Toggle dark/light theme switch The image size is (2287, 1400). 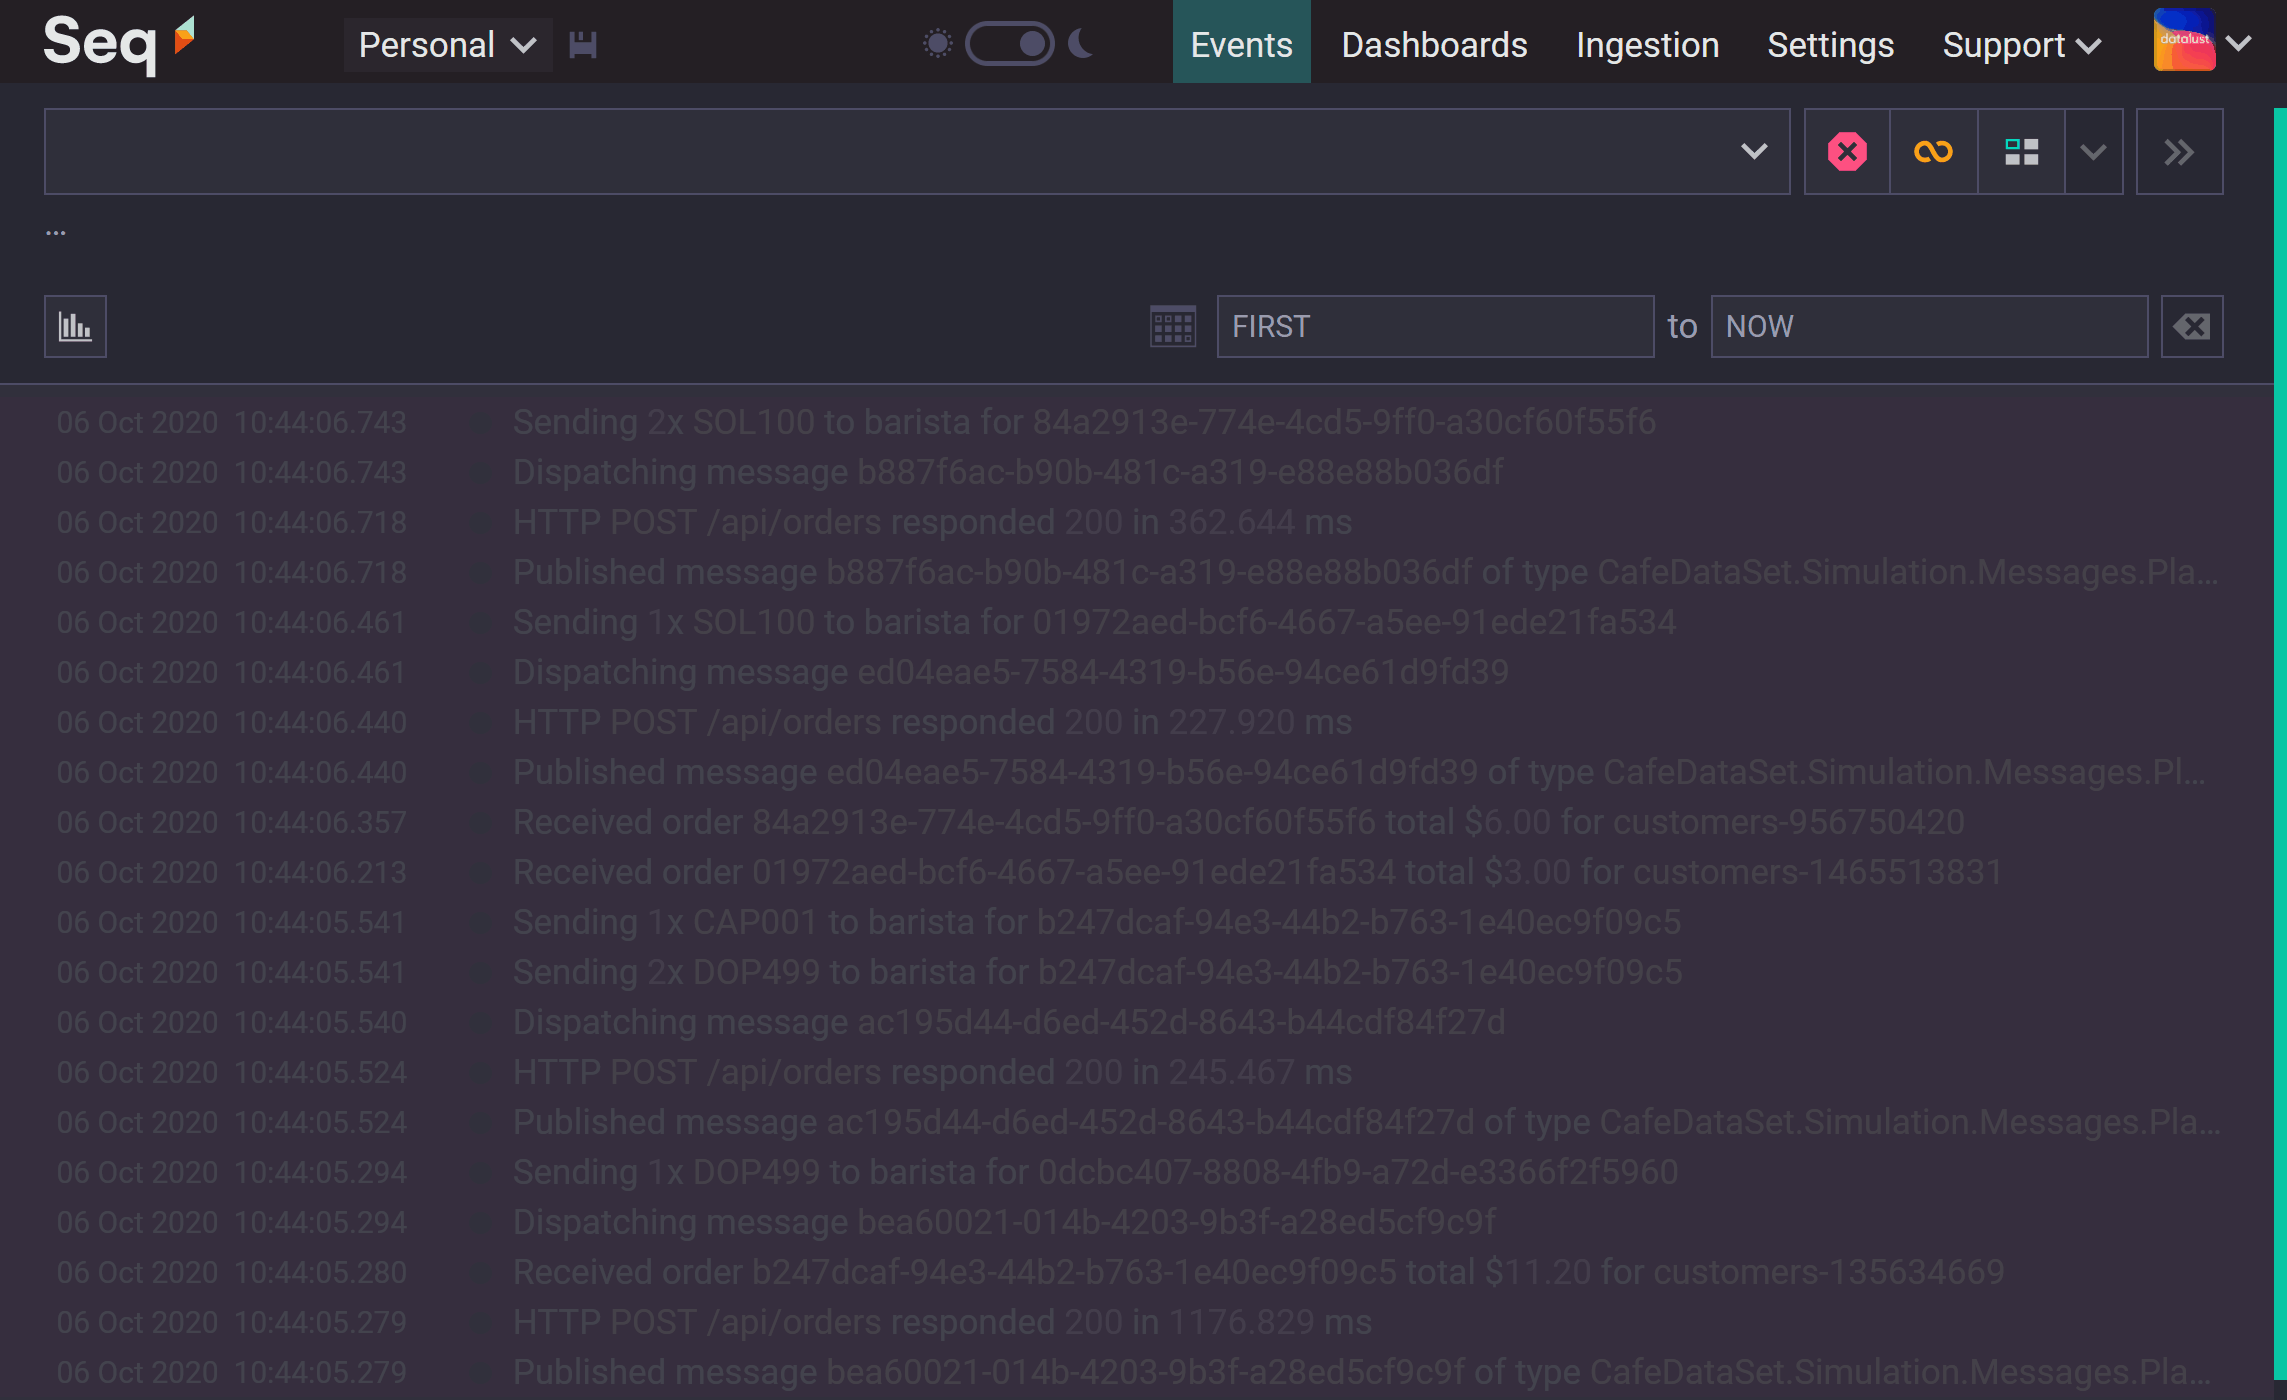tap(1009, 44)
